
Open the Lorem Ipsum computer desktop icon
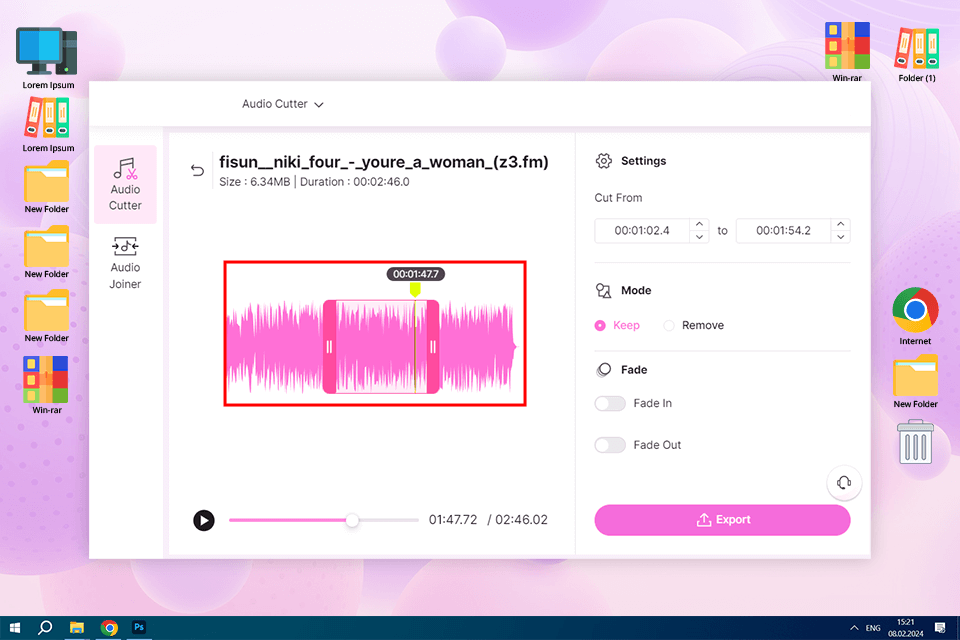pyautogui.click(x=48, y=58)
